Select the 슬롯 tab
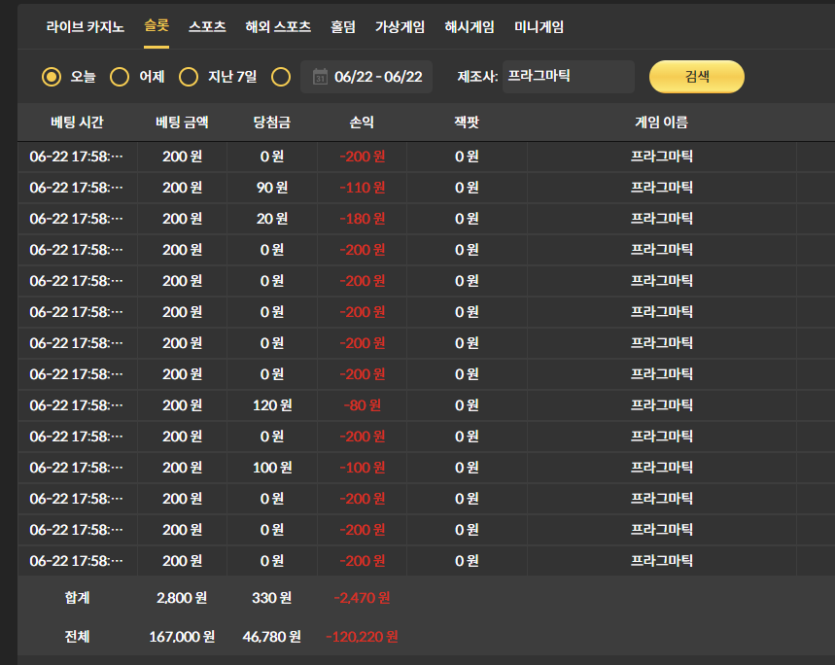Screen dimensions: 835x665 pos(157,26)
